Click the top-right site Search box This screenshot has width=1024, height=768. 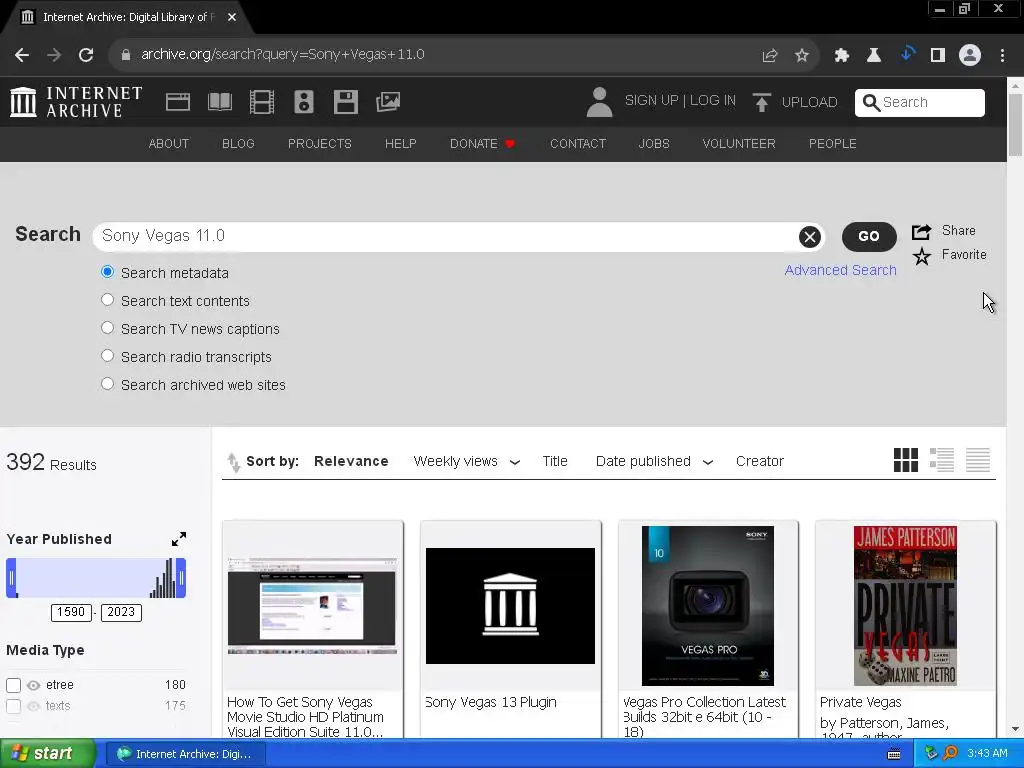tap(920, 103)
